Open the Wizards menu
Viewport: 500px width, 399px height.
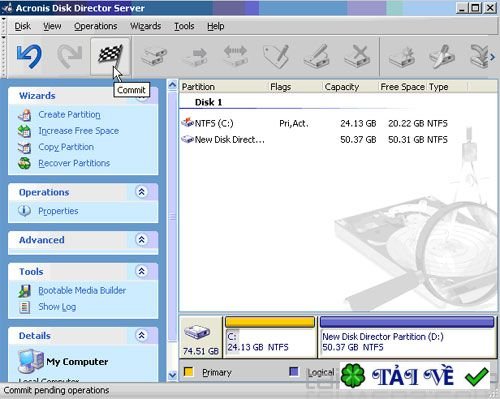[145, 26]
